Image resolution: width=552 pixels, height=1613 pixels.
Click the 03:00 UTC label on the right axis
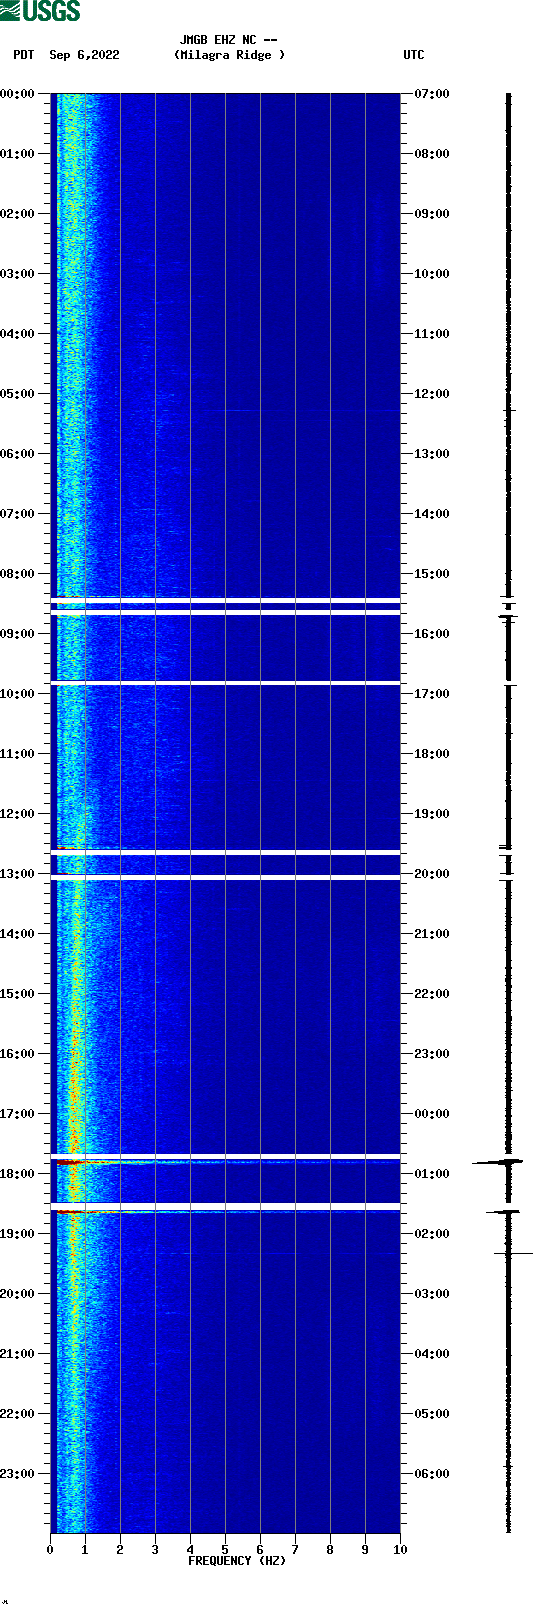point(432,1294)
